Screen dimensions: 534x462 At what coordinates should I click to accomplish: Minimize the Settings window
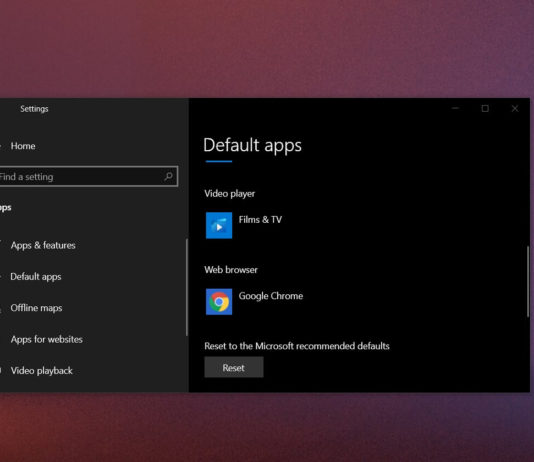[x=455, y=109]
